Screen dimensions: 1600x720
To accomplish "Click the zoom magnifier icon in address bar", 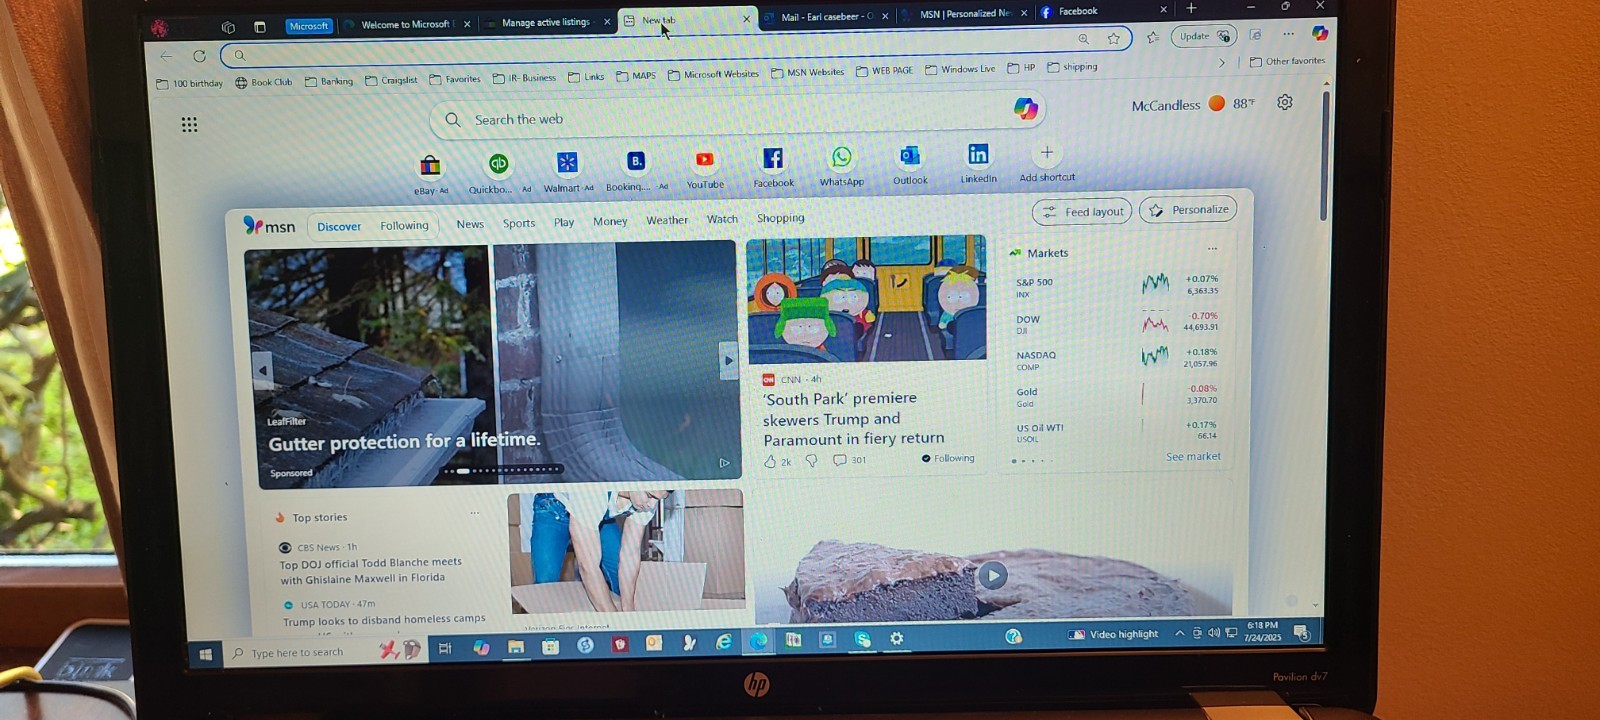I will coord(1083,39).
